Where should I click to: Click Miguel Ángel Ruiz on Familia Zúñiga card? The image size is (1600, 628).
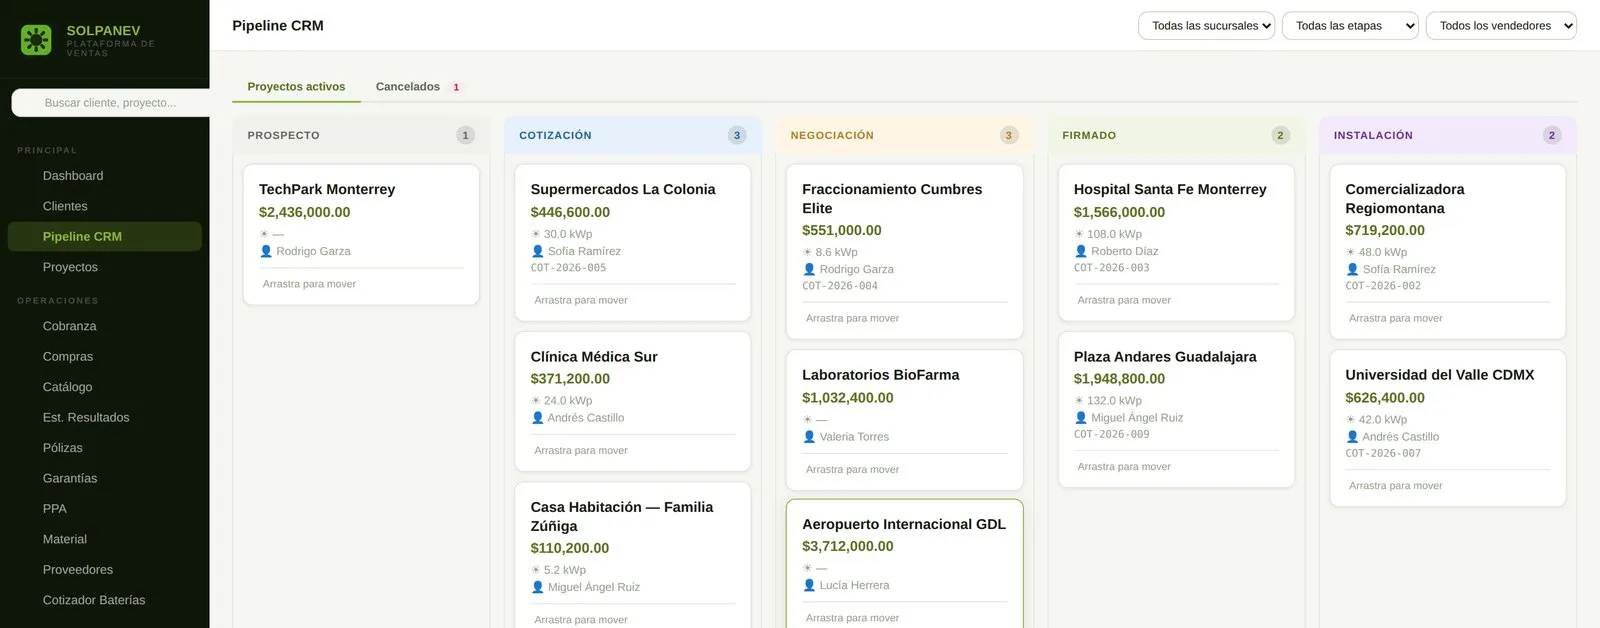pos(594,587)
